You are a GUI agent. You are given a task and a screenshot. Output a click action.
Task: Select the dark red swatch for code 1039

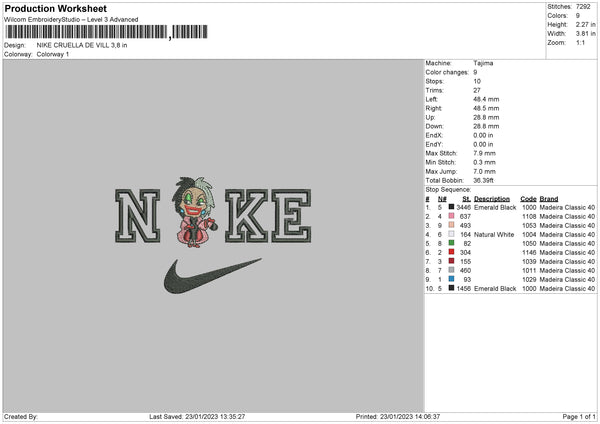[x=452, y=261]
